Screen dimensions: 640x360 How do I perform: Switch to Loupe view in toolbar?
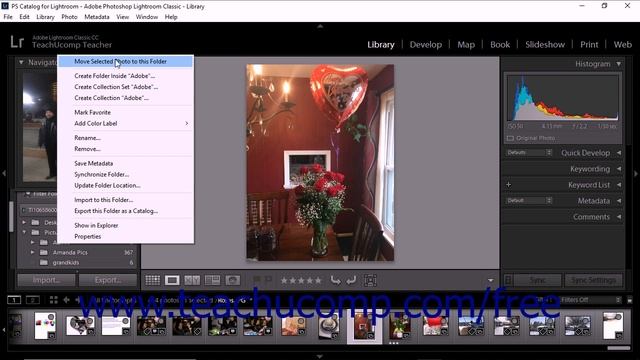pyautogui.click(x=172, y=280)
